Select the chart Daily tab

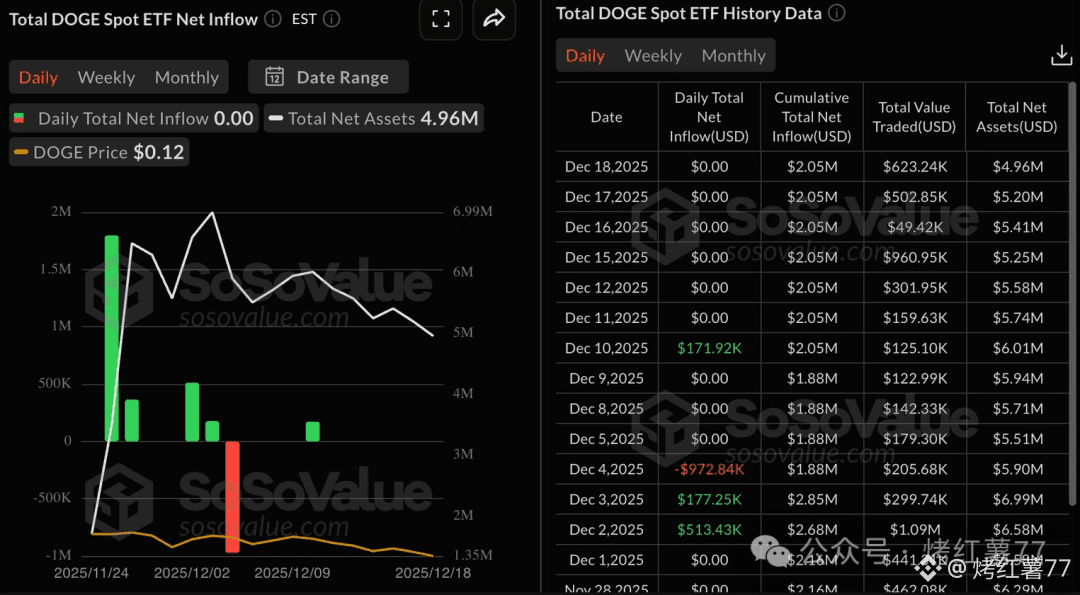tap(39, 77)
